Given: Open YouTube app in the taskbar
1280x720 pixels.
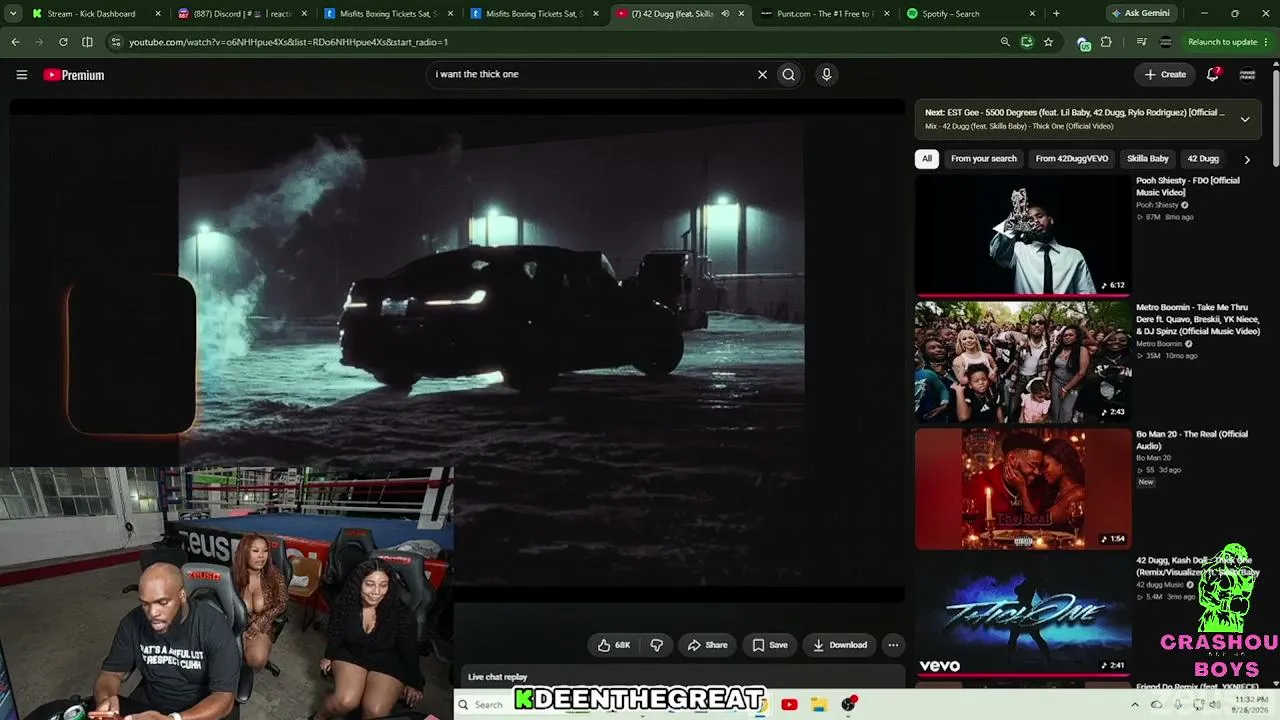Looking at the screenshot, I should click(789, 704).
